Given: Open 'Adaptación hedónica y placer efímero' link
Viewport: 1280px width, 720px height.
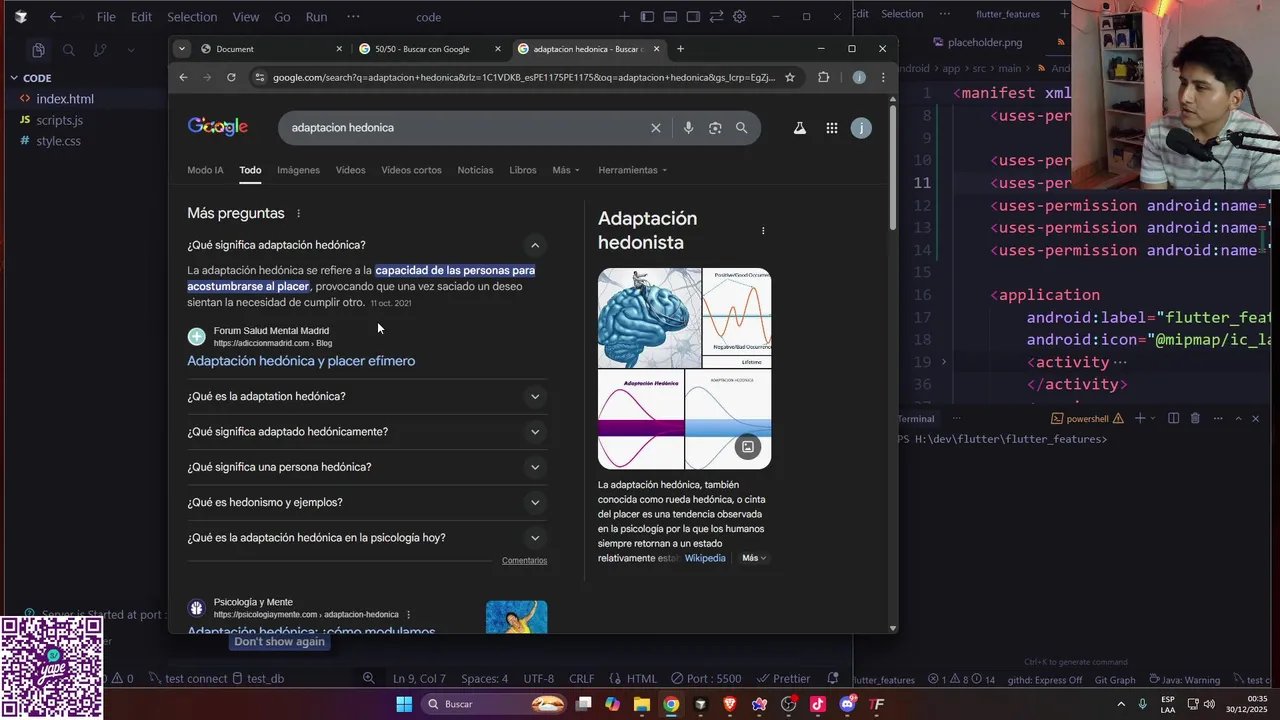Looking at the screenshot, I should click(x=301, y=361).
